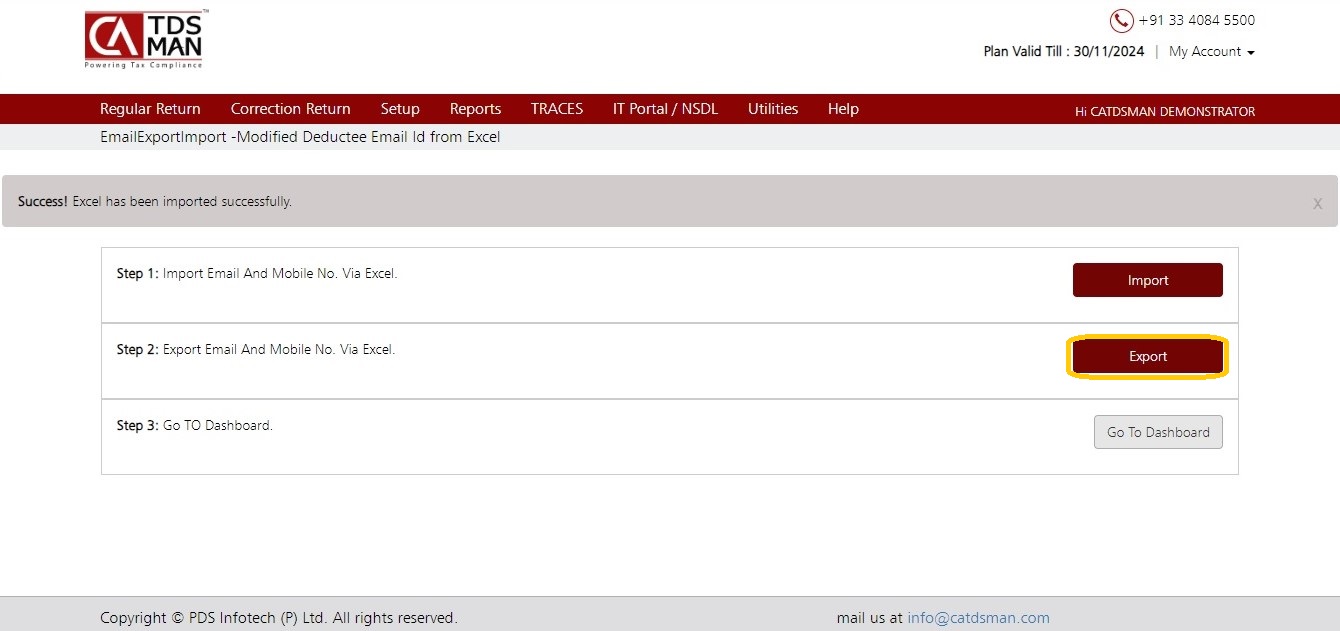Open the Correction Return menu
The height and width of the screenshot is (631, 1340).
(x=290, y=109)
